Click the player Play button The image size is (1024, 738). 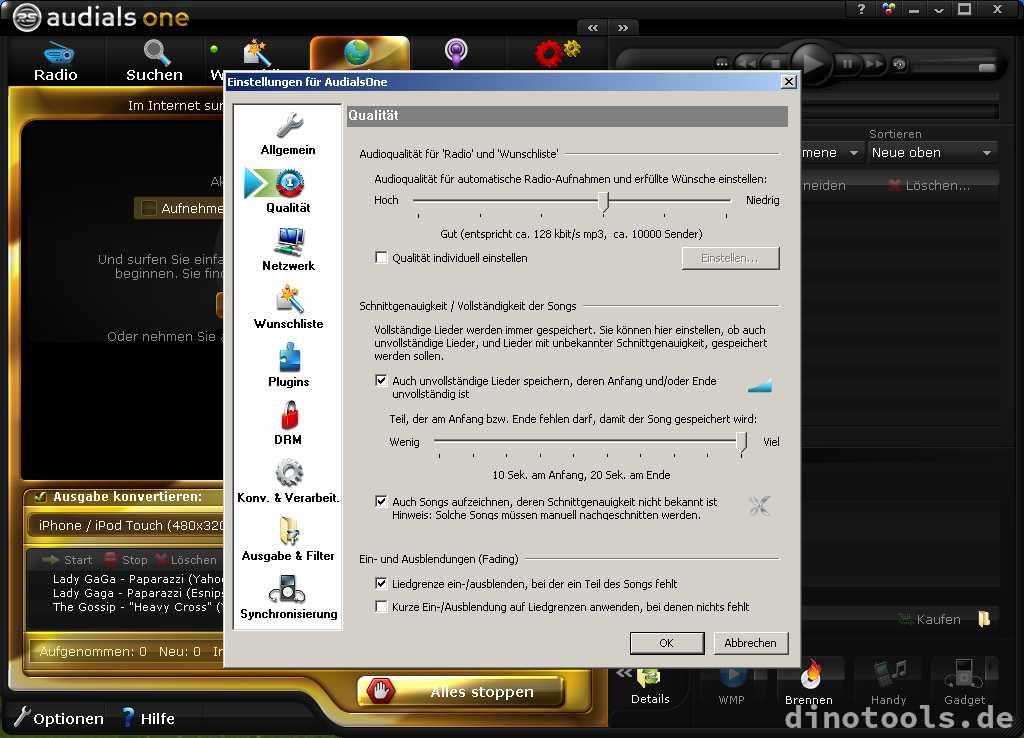[x=810, y=63]
